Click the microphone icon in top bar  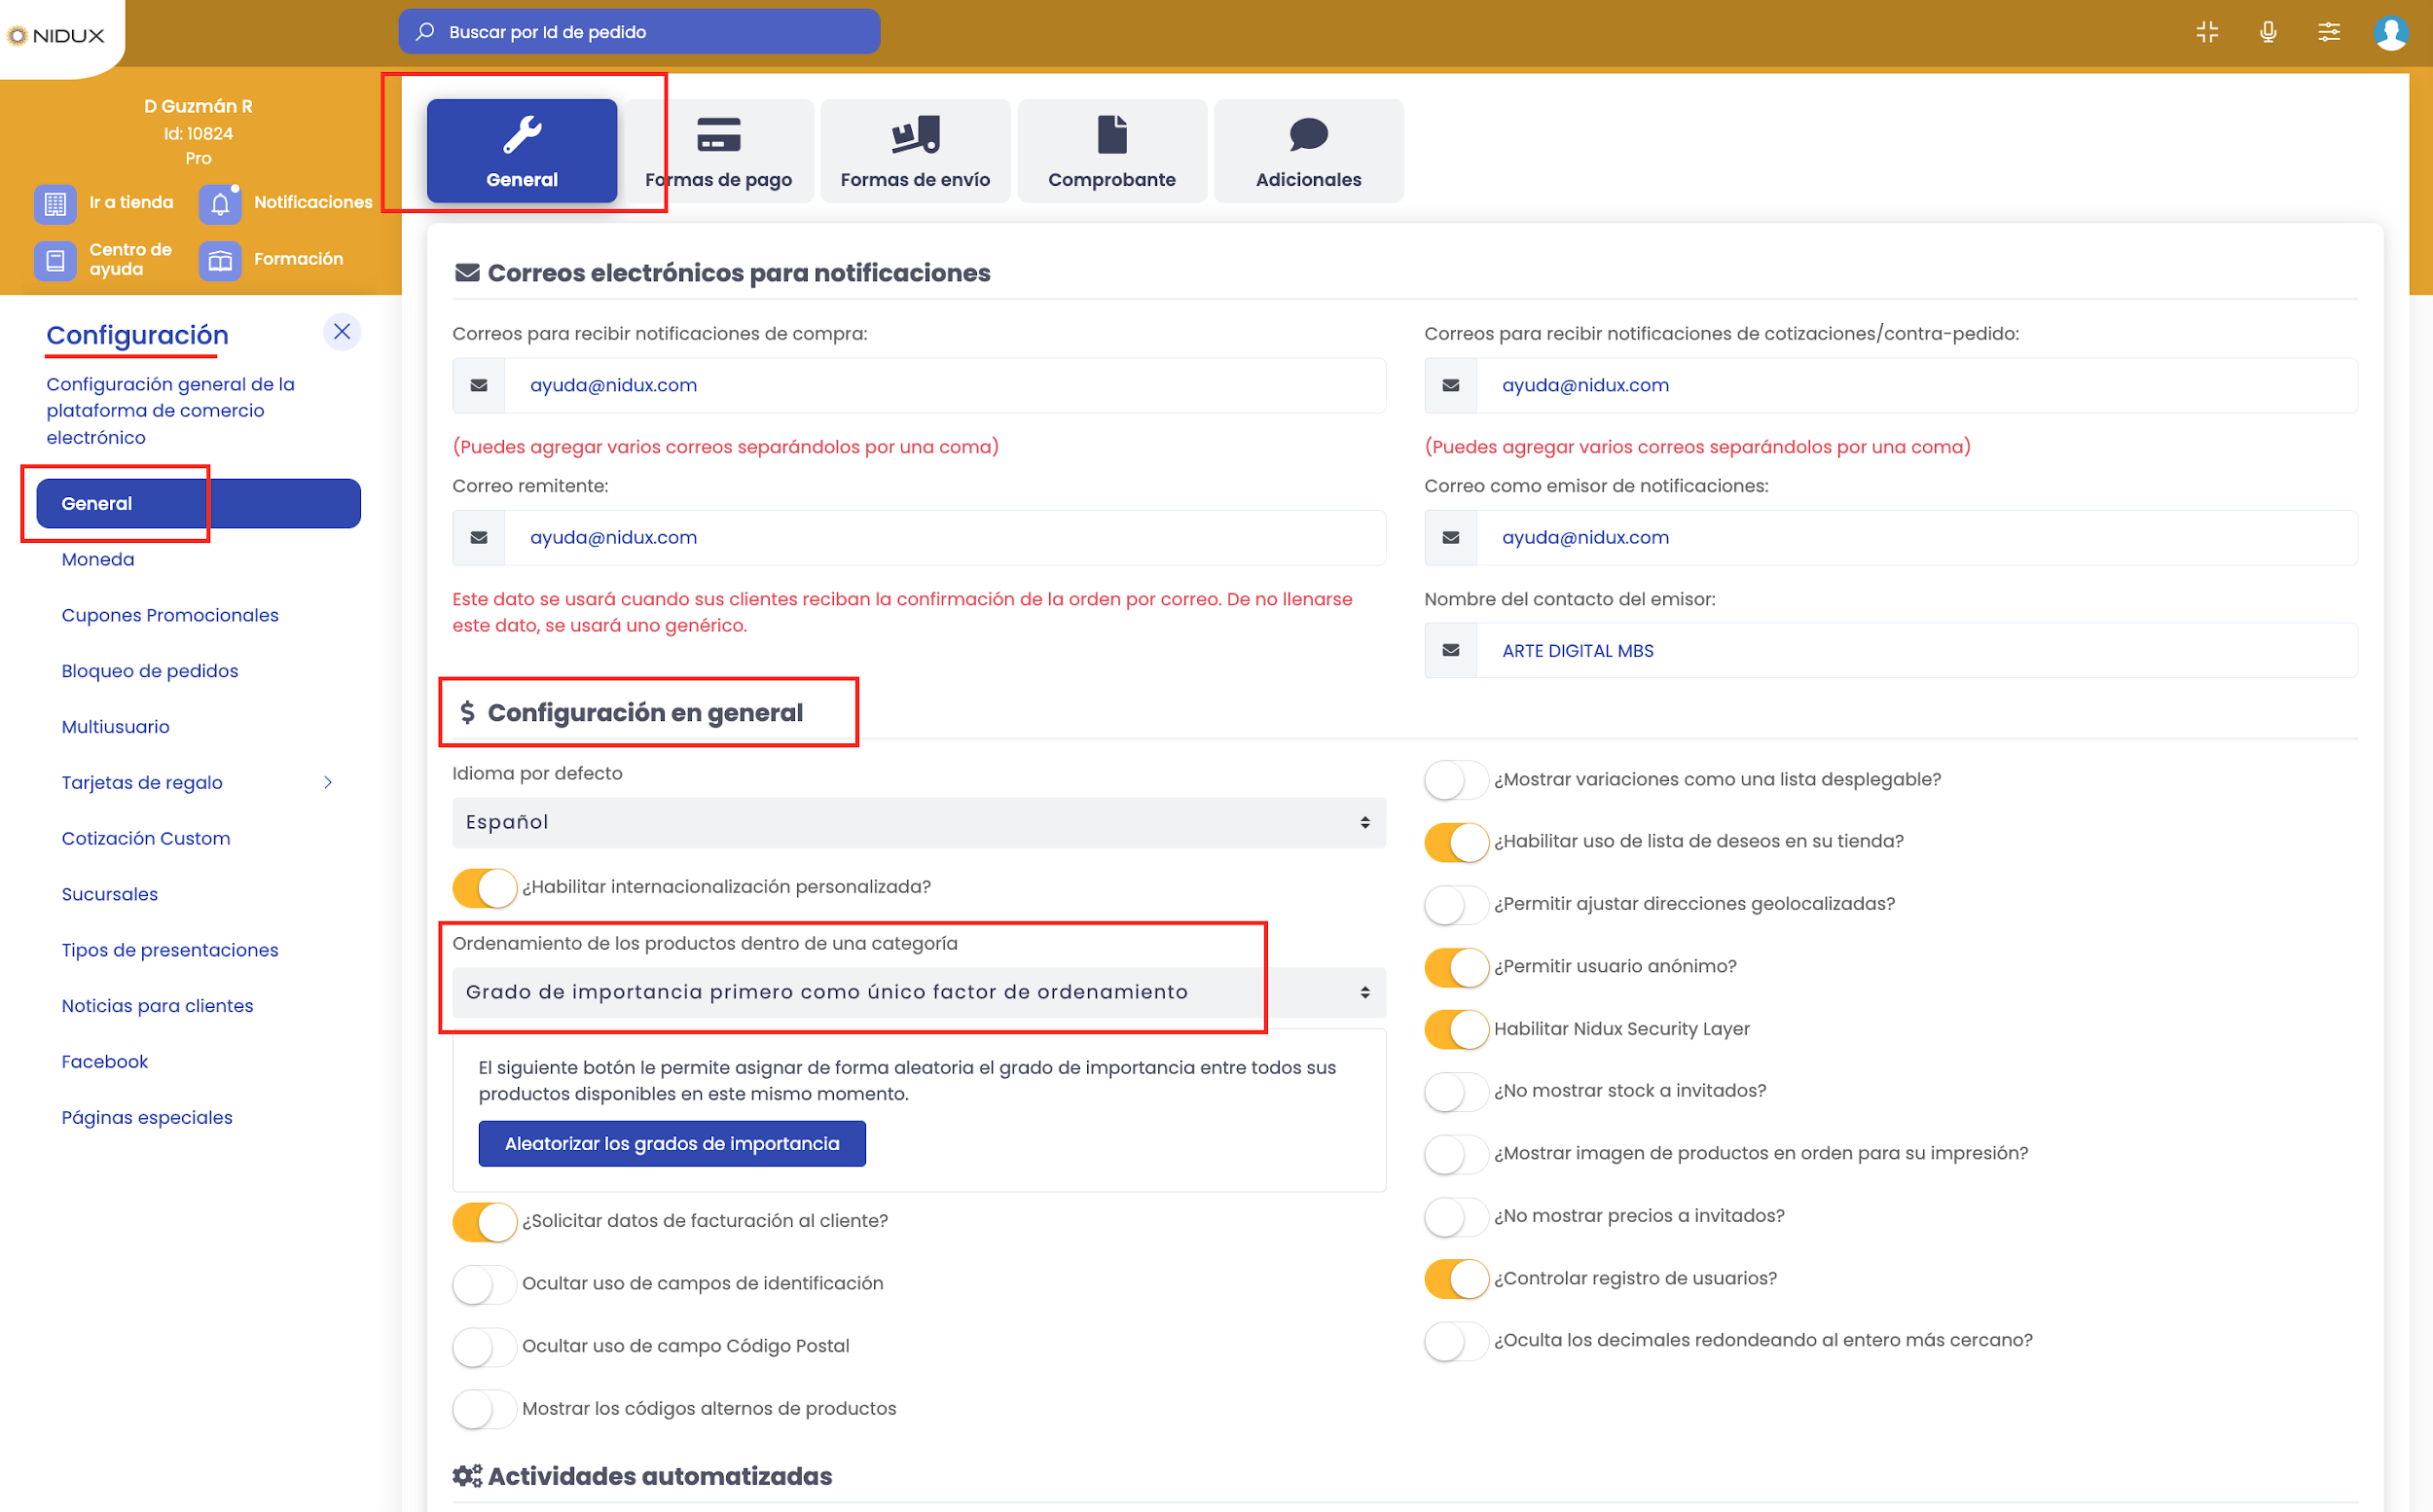(2268, 32)
